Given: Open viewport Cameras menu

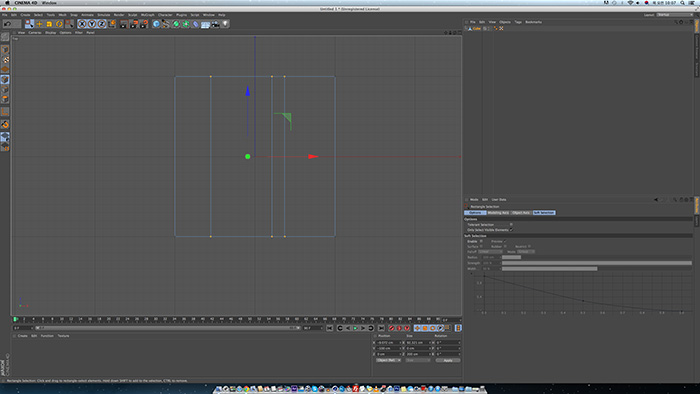Looking at the screenshot, I should 35,33.
